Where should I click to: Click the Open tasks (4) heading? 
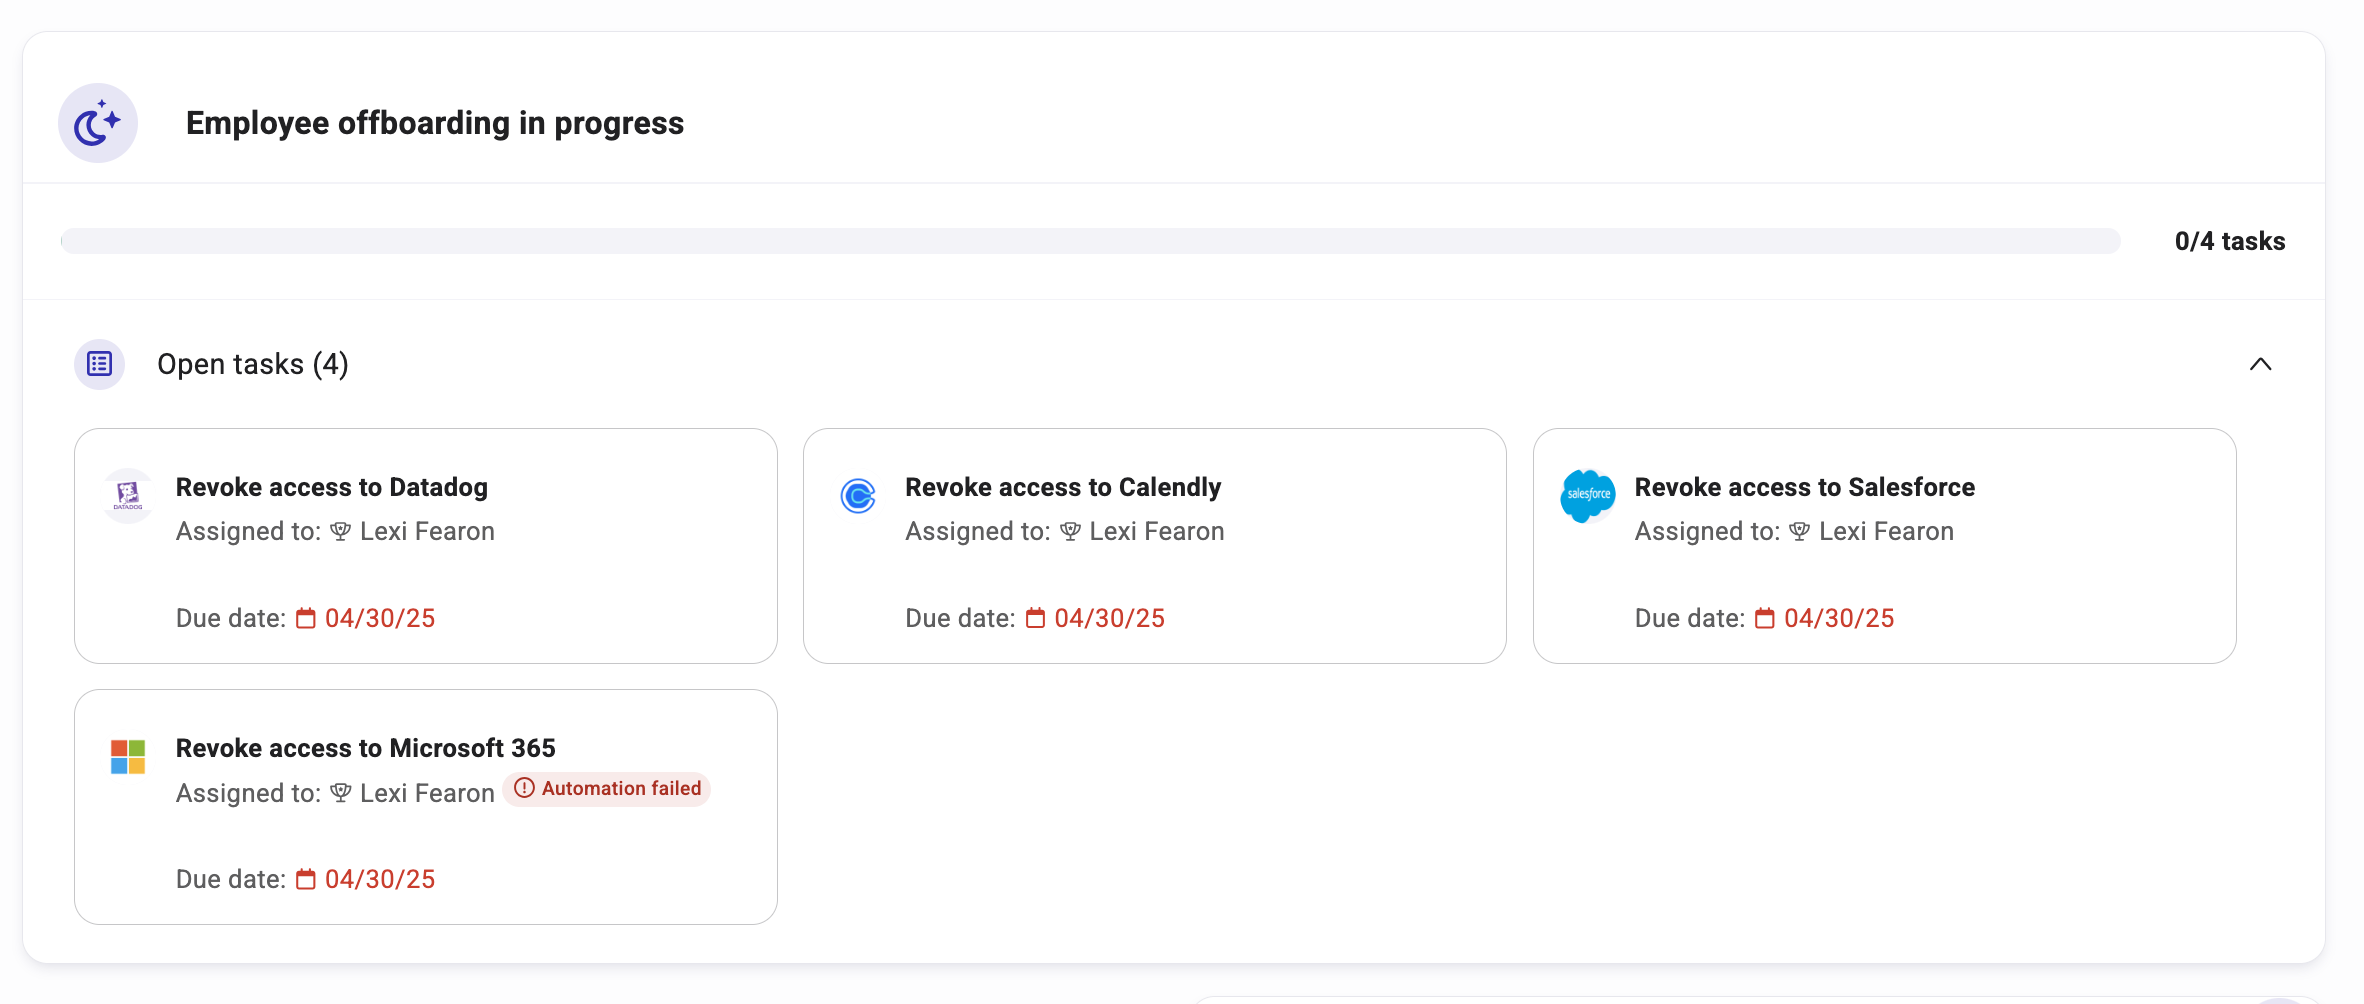[253, 364]
